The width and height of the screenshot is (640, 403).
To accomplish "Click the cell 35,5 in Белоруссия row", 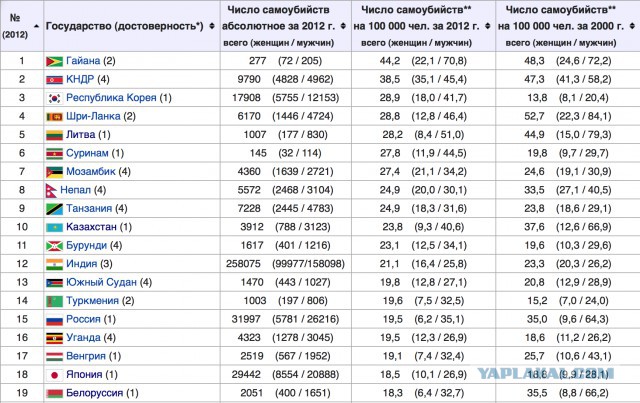I will [537, 393].
